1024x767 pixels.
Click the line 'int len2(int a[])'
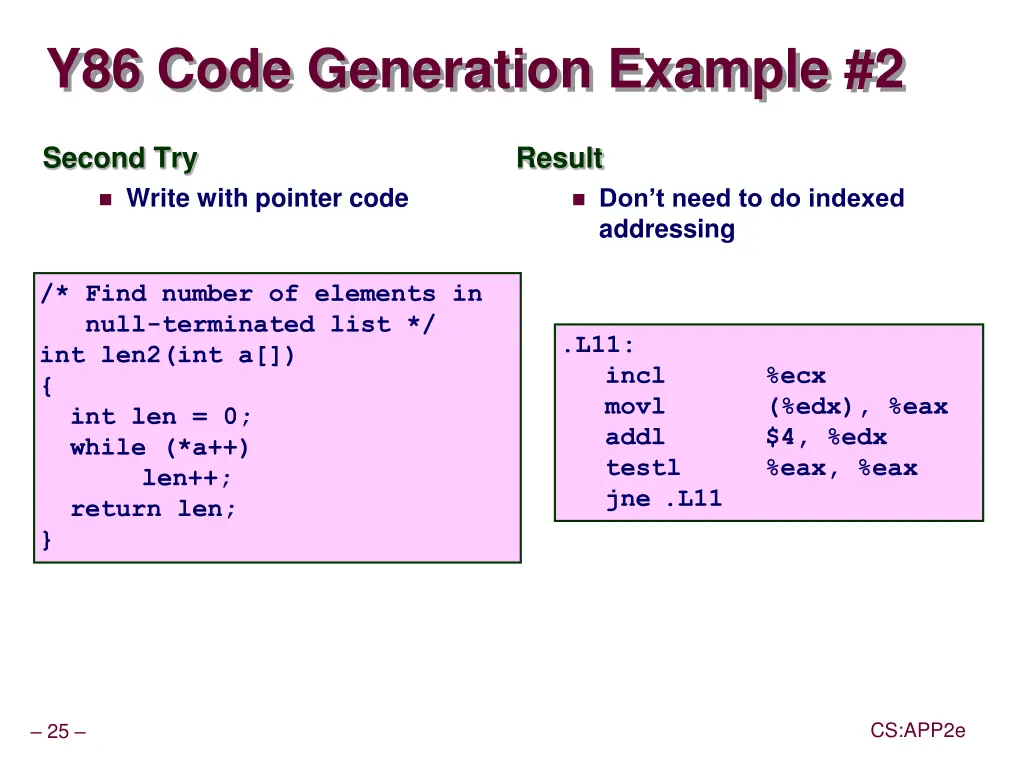tap(167, 355)
